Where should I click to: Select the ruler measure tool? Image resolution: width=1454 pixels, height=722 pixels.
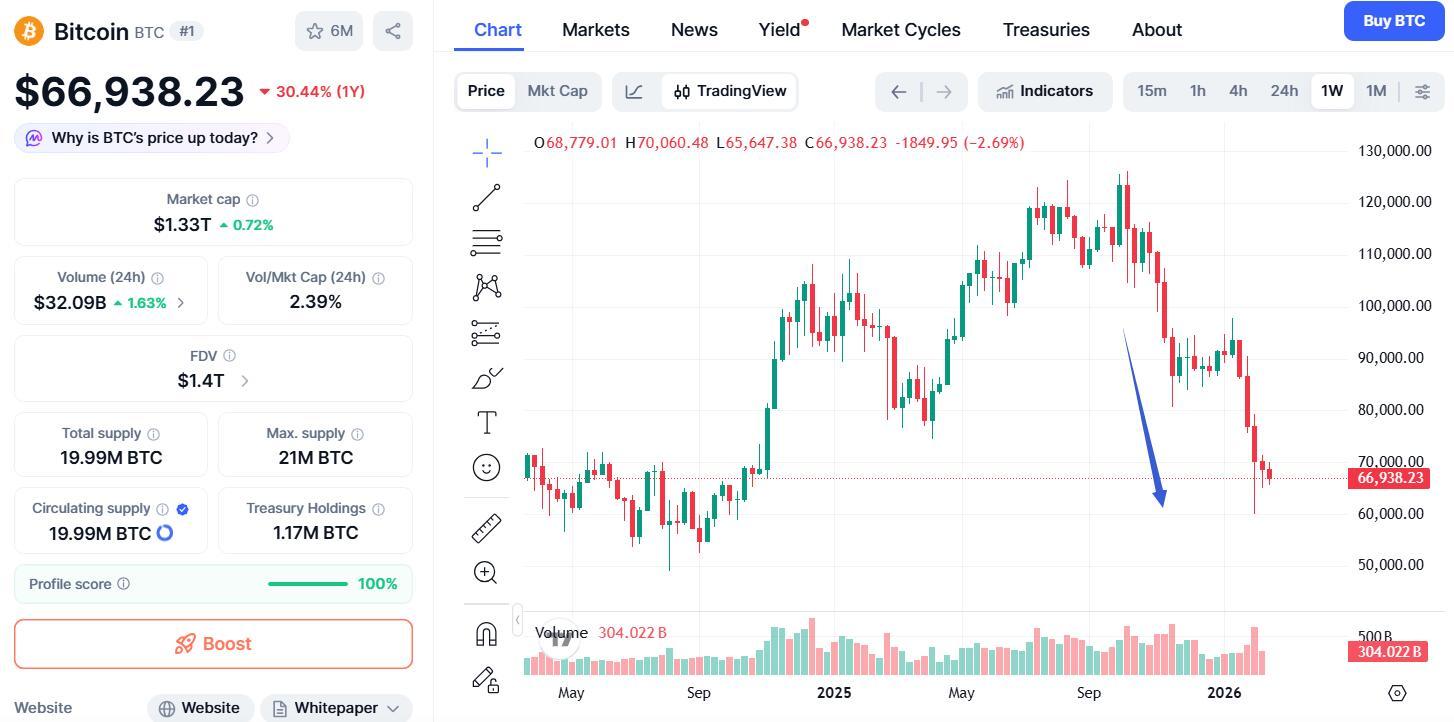[x=486, y=528]
